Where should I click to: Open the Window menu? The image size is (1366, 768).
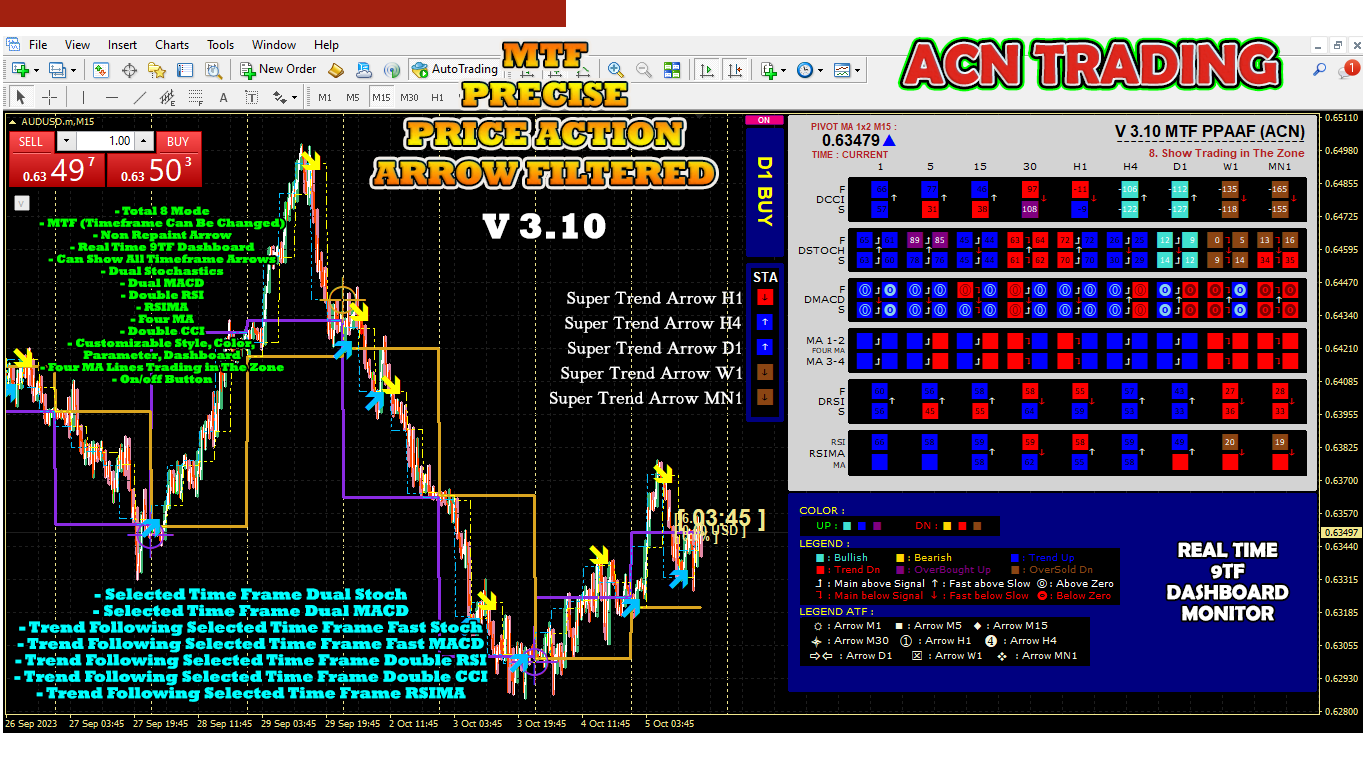[274, 45]
